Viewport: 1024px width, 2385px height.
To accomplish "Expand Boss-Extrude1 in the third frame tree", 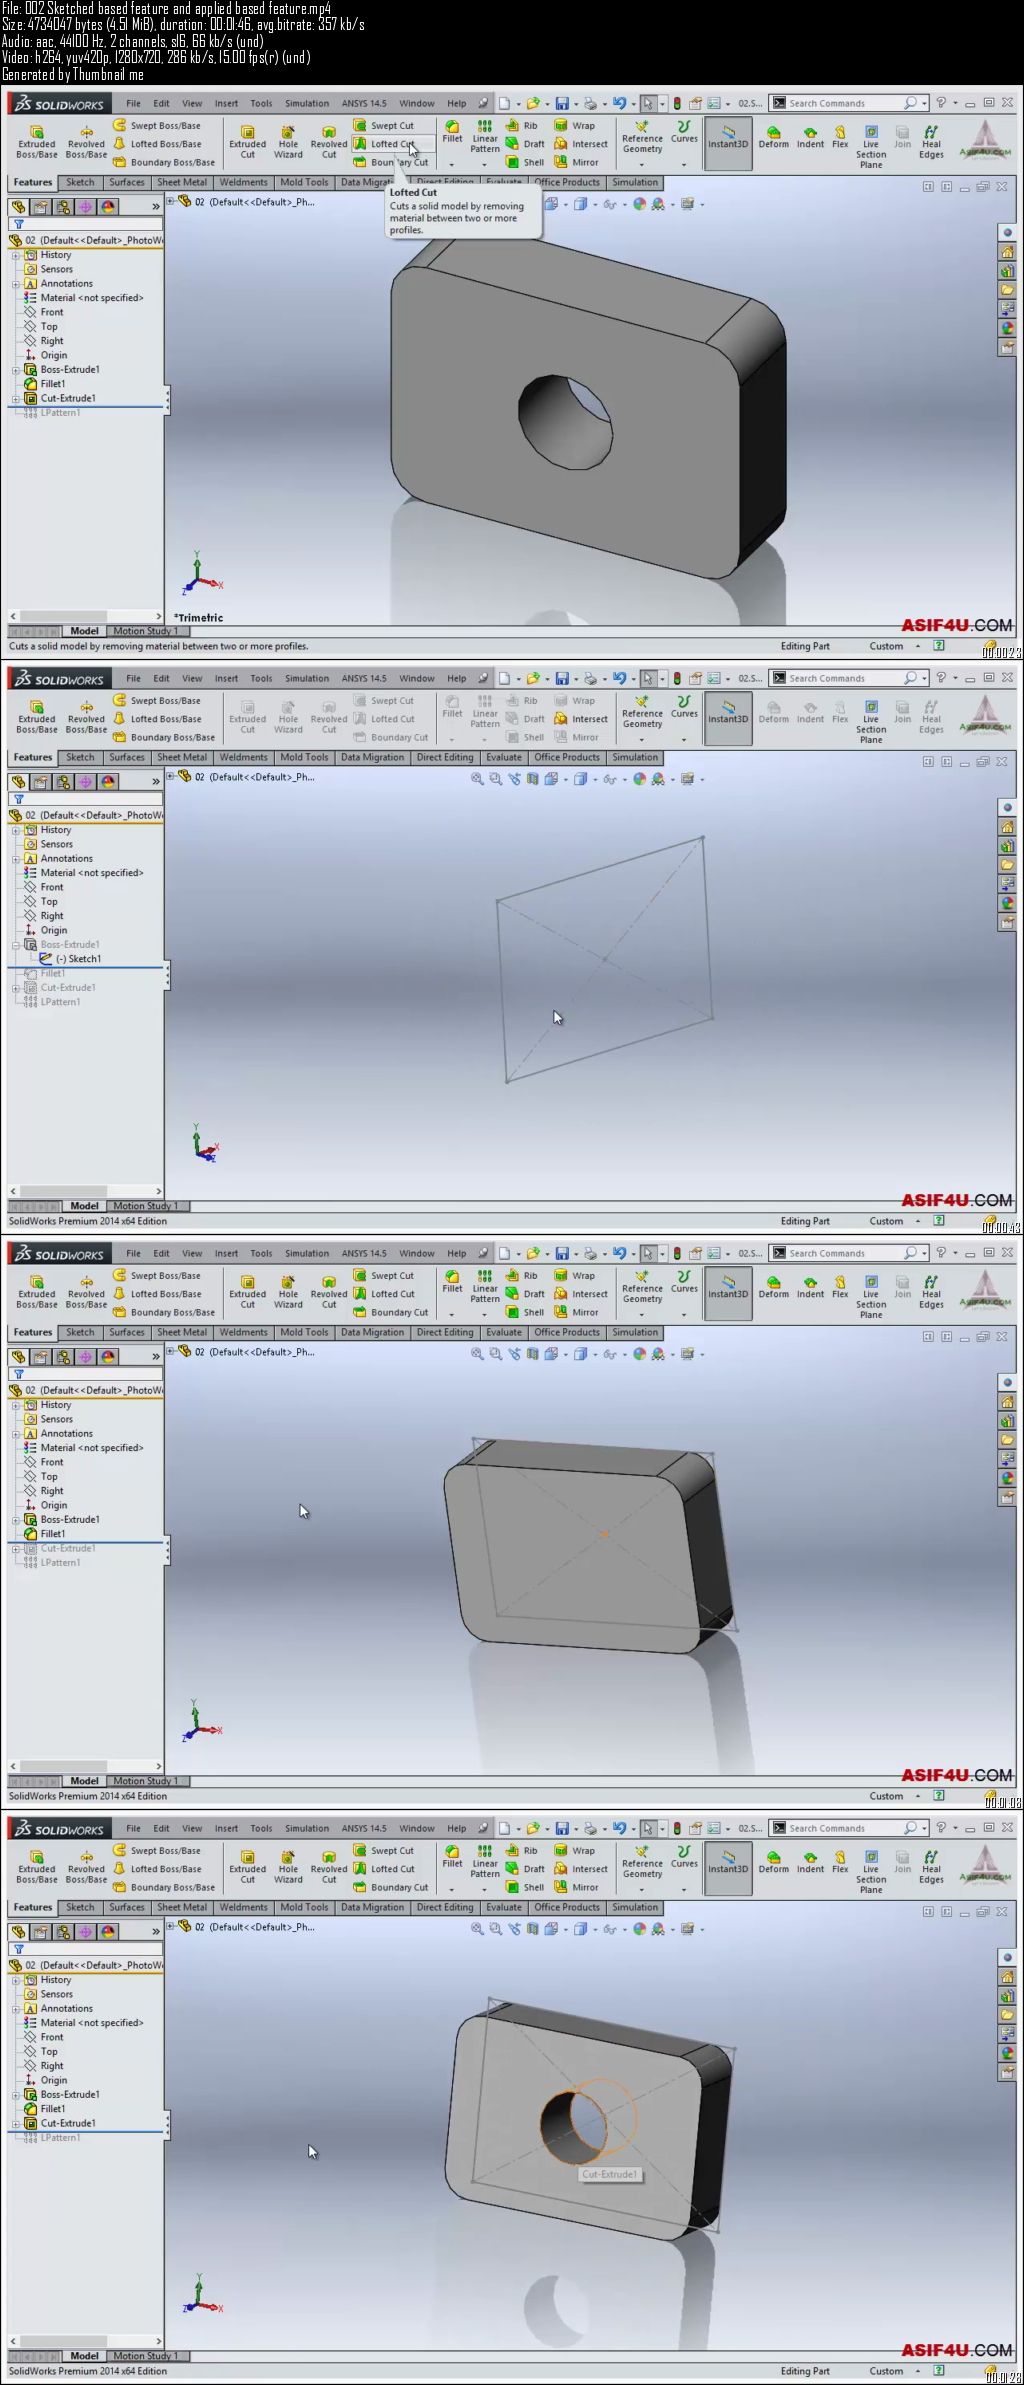I will pos(16,1520).
